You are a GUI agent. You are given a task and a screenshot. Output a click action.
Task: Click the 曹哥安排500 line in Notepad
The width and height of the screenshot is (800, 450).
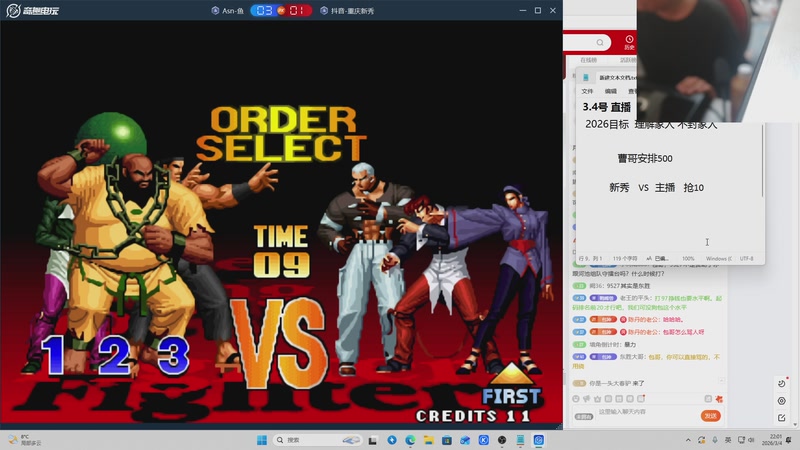[645, 159]
